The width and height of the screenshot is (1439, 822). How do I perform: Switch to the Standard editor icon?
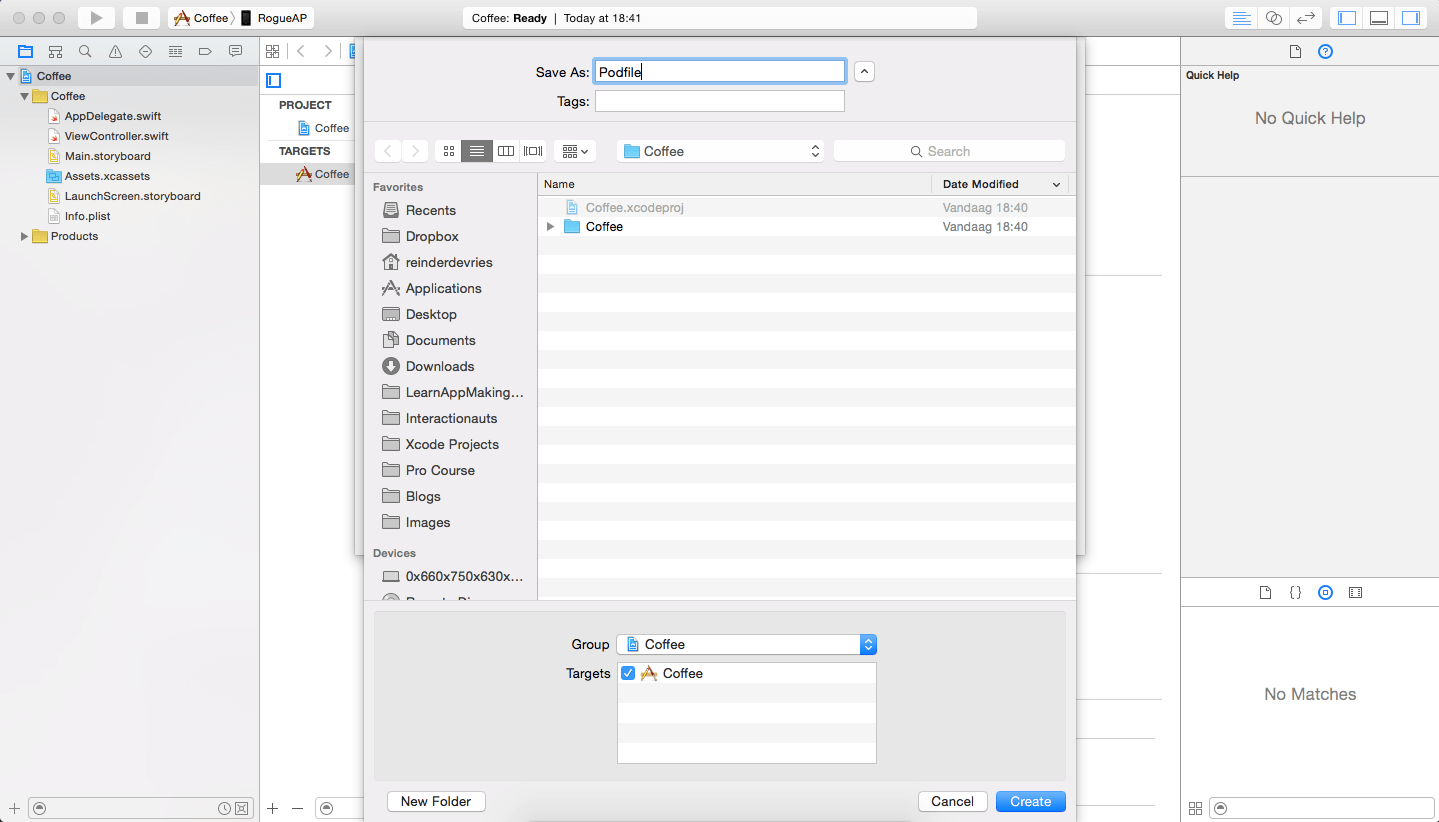point(1242,18)
